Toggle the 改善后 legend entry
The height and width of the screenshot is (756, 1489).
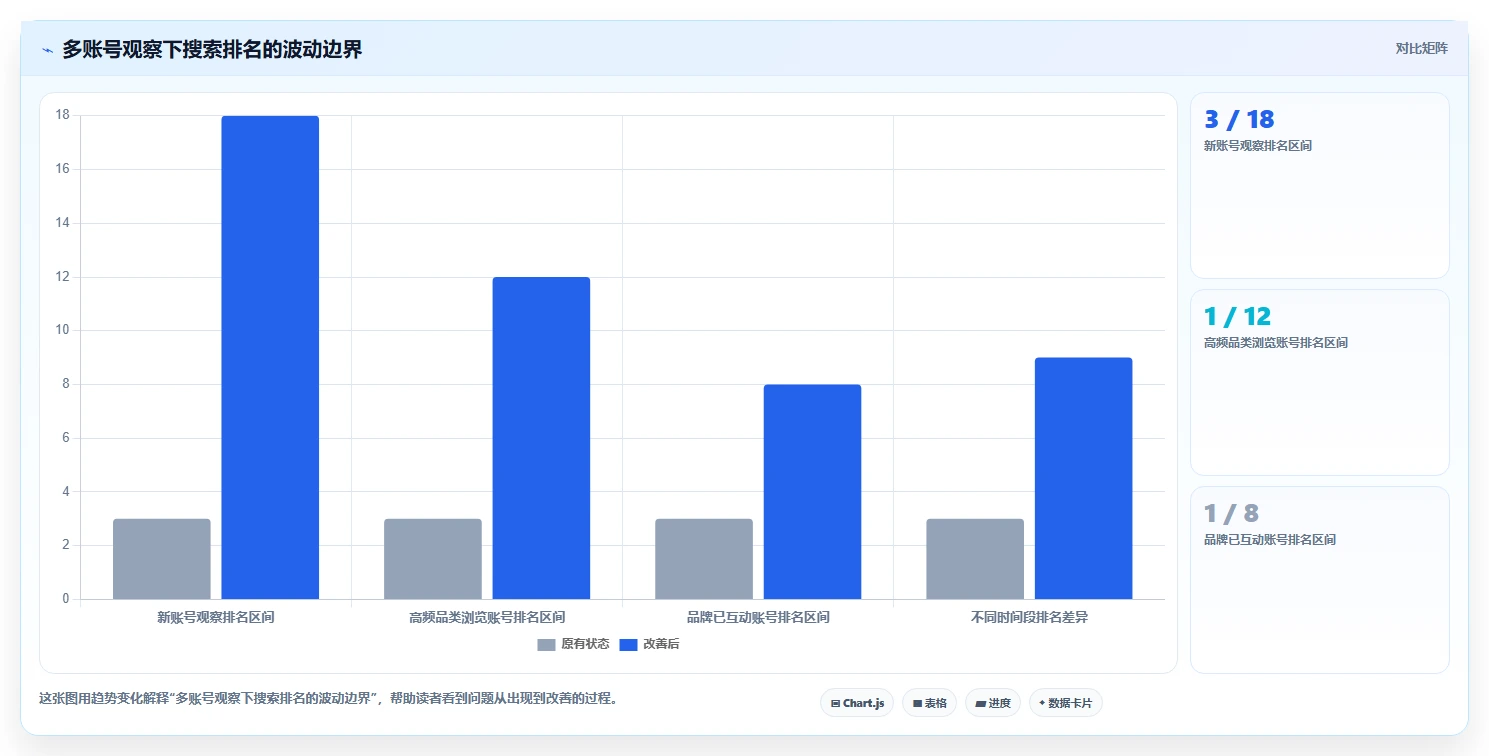[649, 644]
